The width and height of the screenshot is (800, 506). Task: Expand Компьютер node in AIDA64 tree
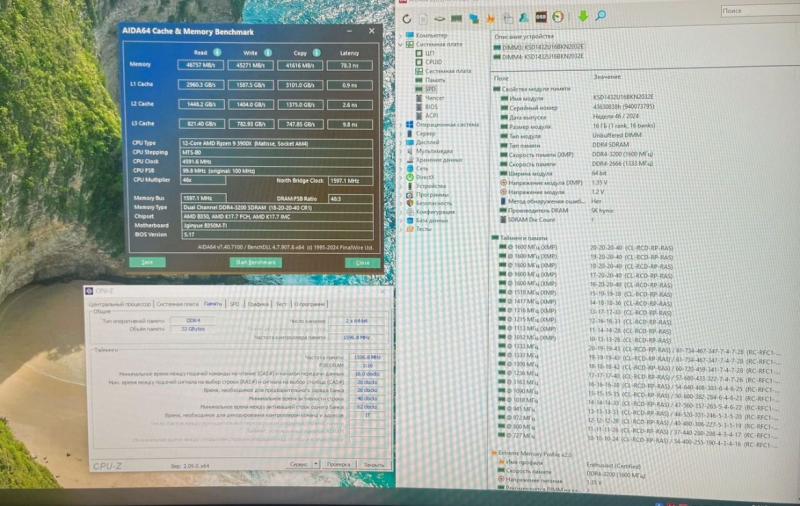coord(401,35)
